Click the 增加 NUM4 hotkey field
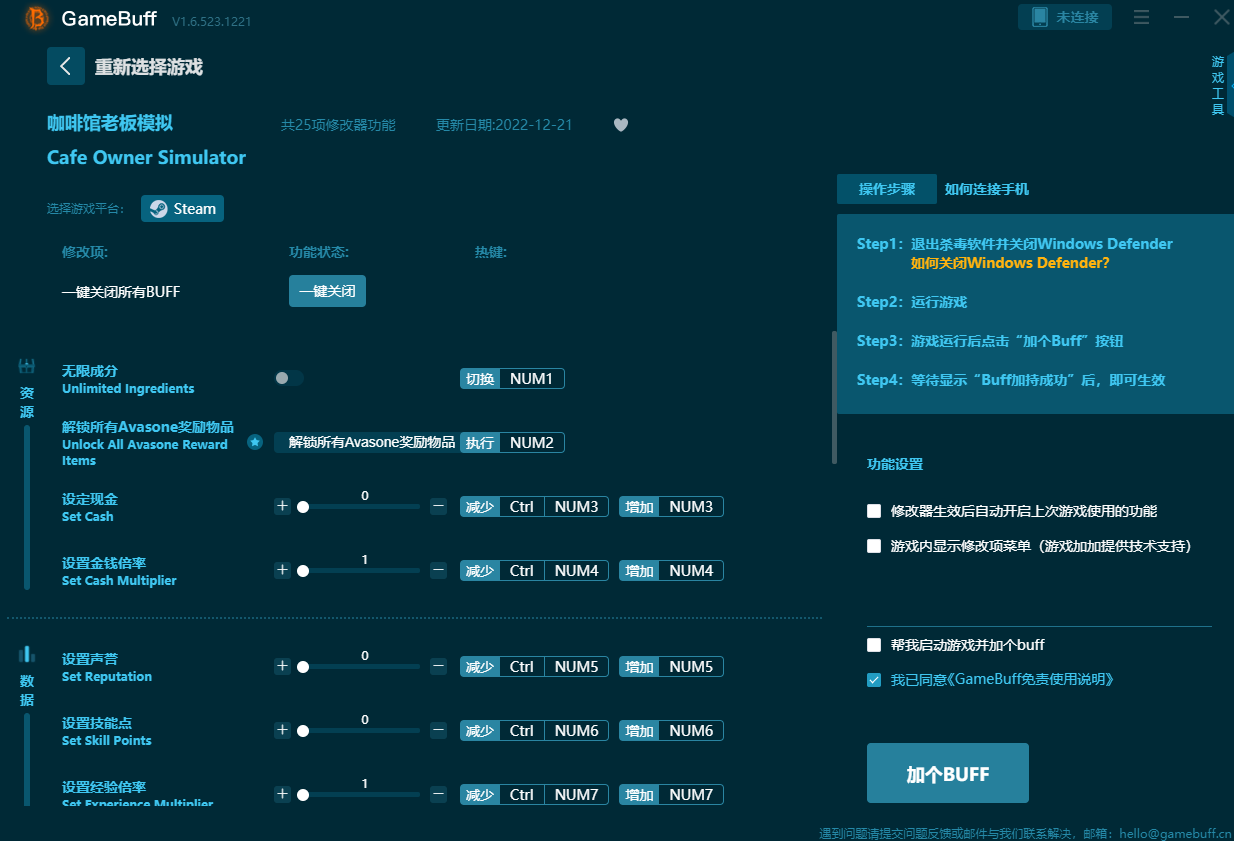The height and width of the screenshot is (841, 1234). click(x=671, y=571)
